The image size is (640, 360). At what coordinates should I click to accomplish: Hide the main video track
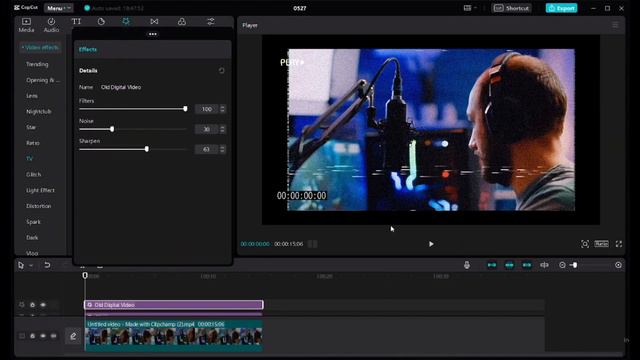point(43,336)
